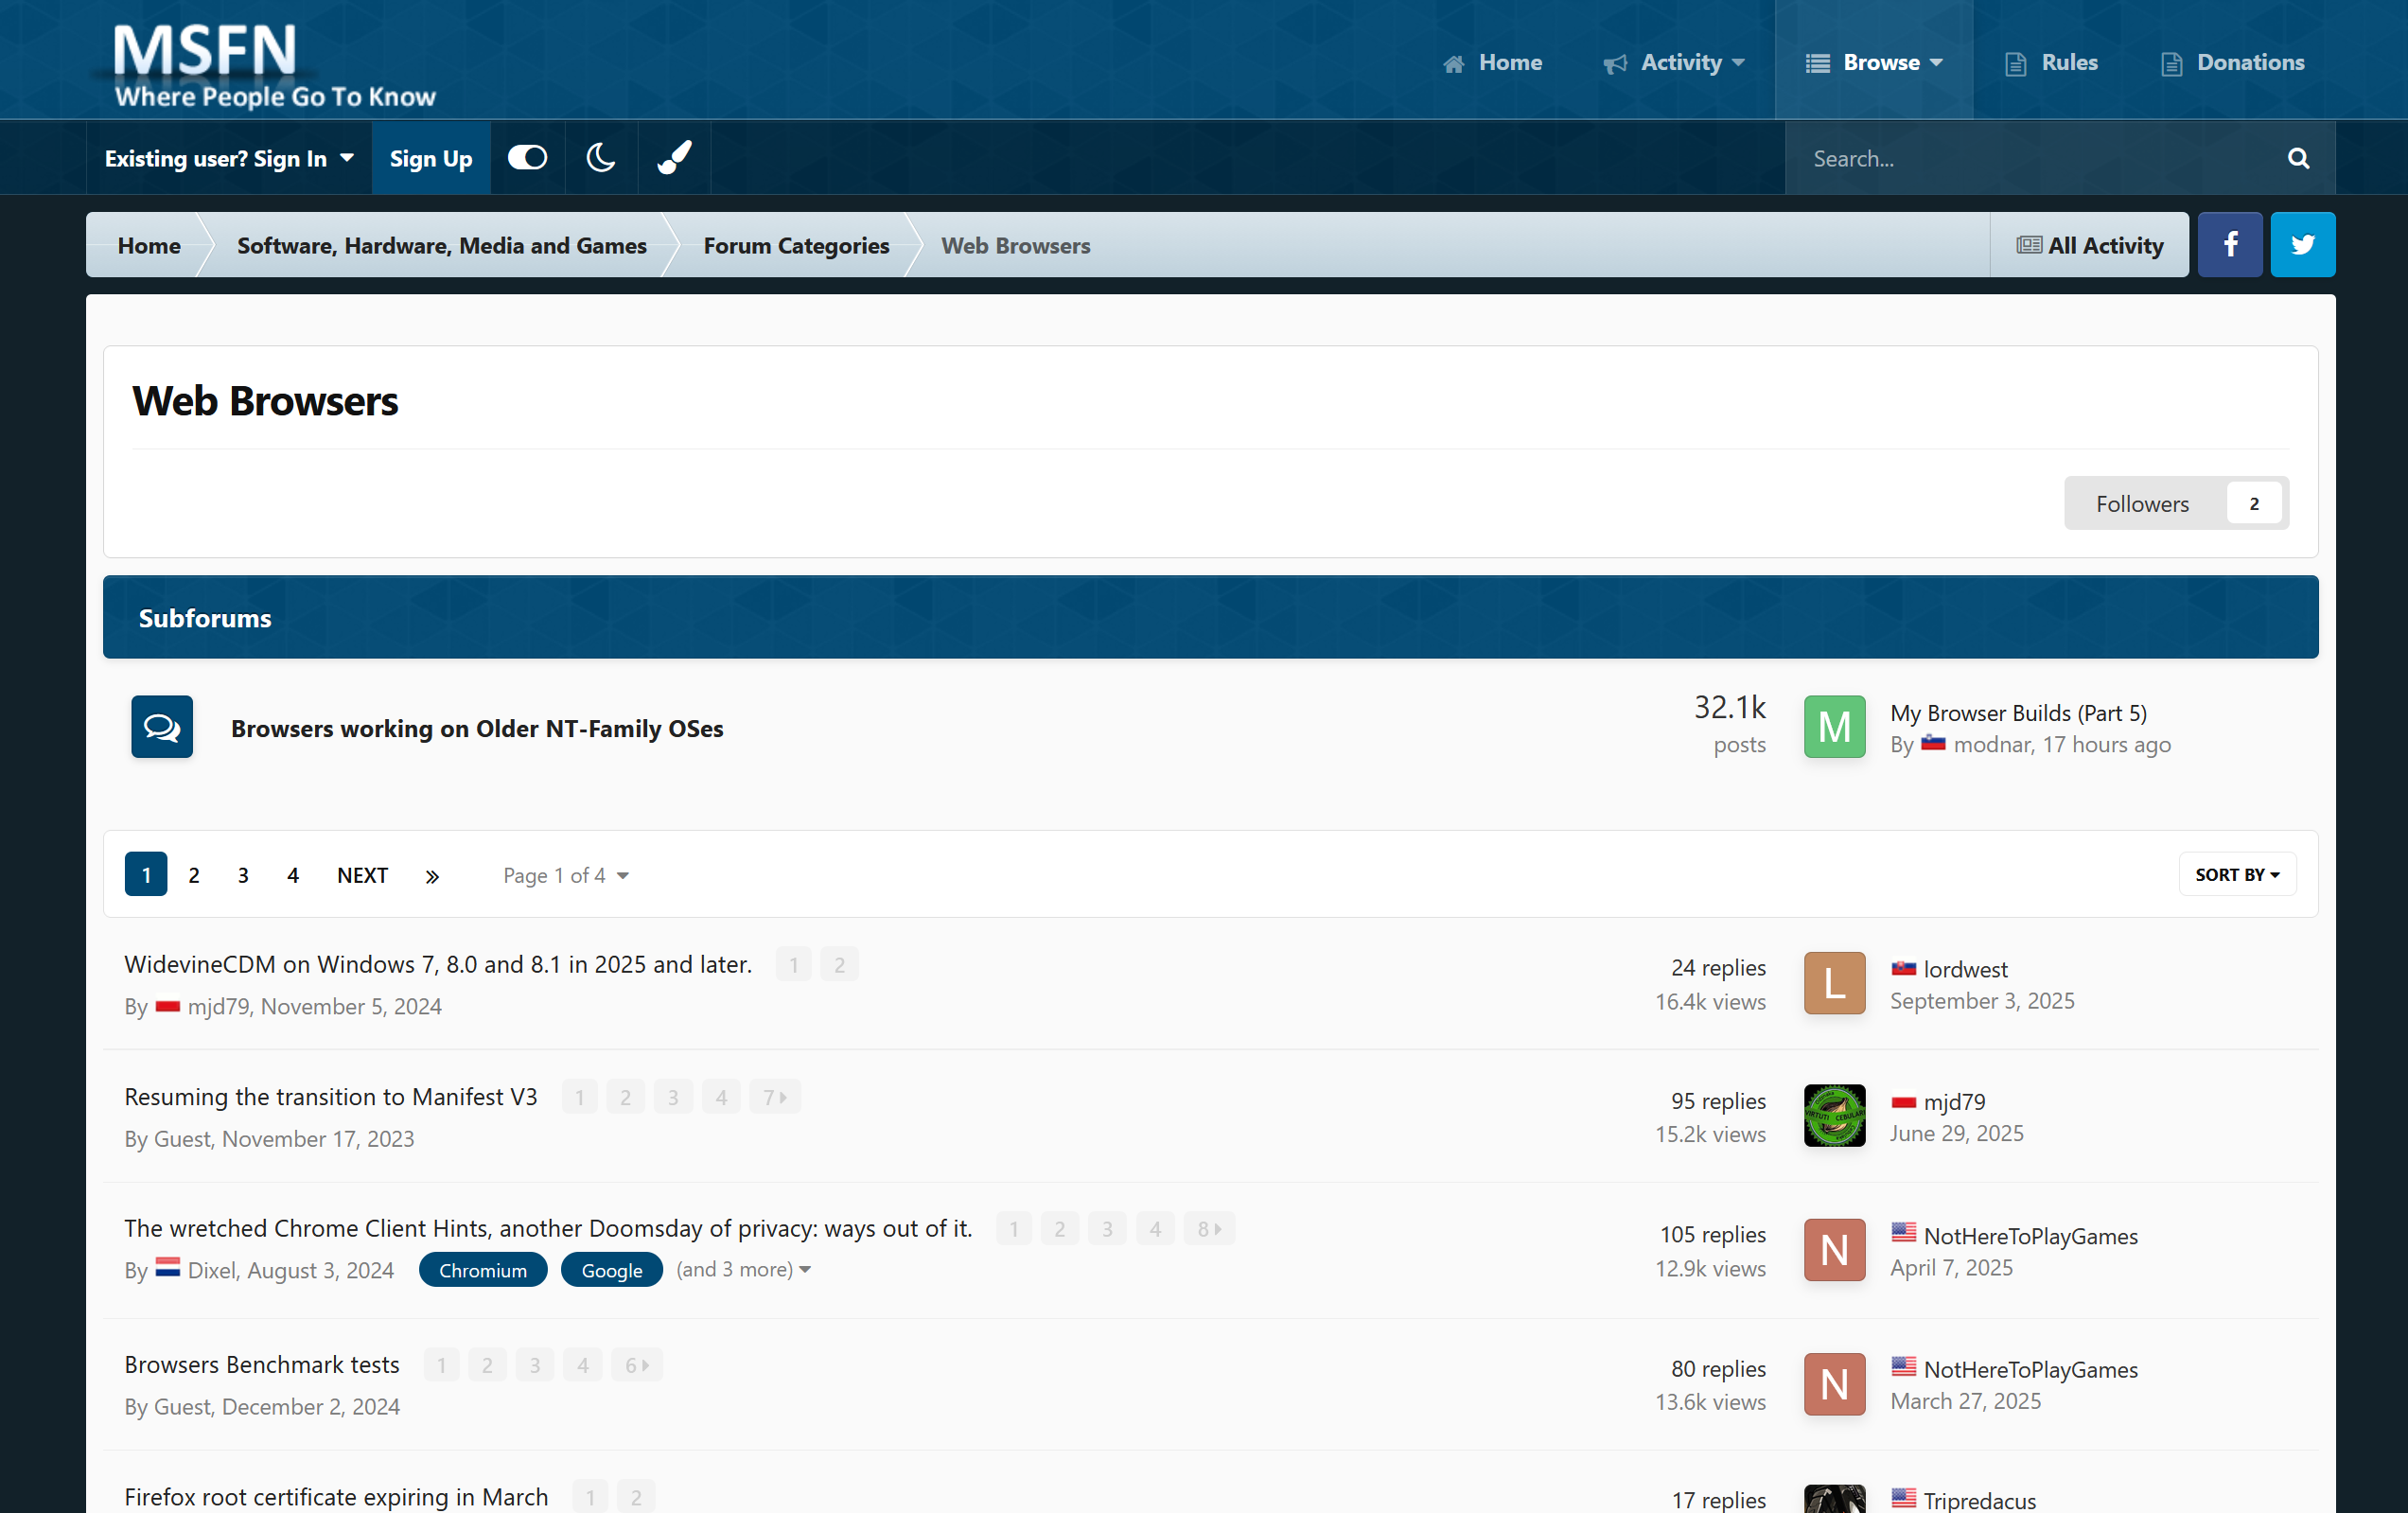This screenshot has width=2408, height=1513.
Task: Click the Facebook share icon
Action: click(2229, 244)
